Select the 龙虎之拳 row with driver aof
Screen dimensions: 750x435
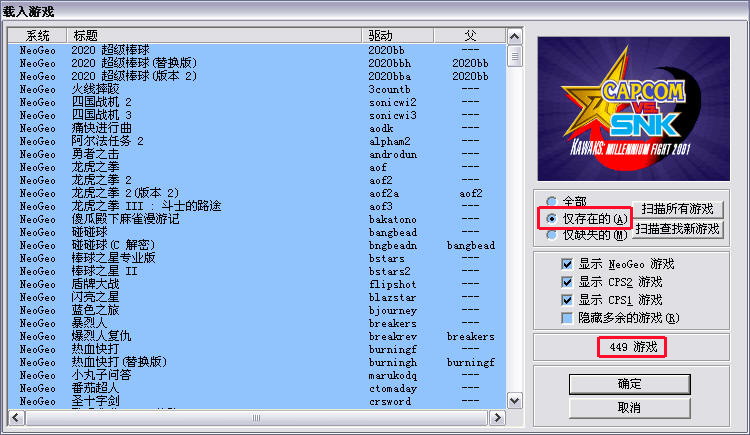[257, 167]
